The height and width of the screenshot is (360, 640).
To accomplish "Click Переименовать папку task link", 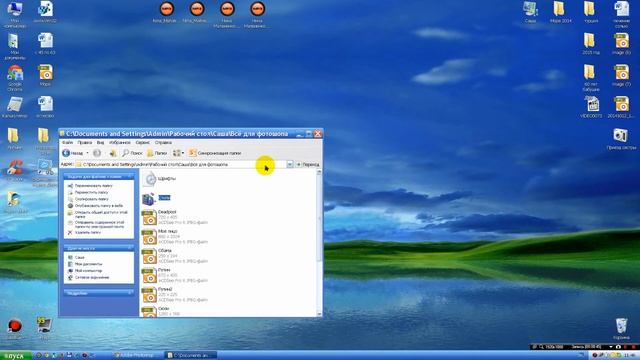I will pyautogui.click(x=93, y=186).
